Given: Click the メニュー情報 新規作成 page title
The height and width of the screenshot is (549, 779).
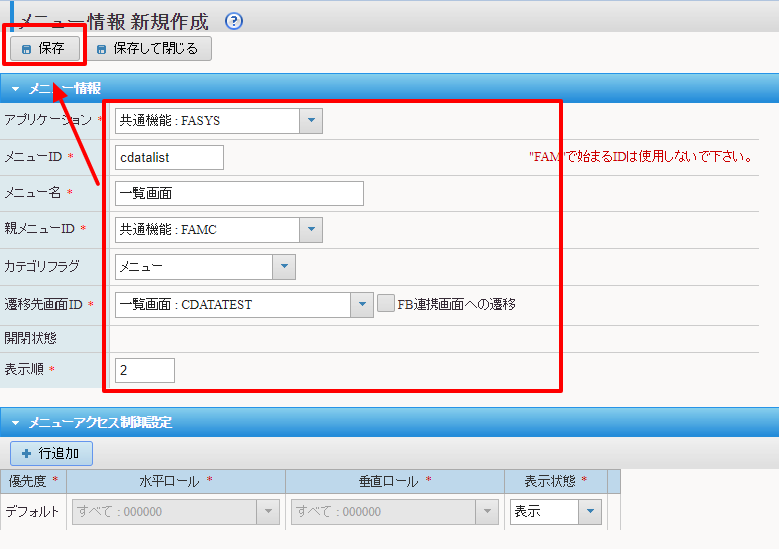Looking at the screenshot, I should point(114,21).
